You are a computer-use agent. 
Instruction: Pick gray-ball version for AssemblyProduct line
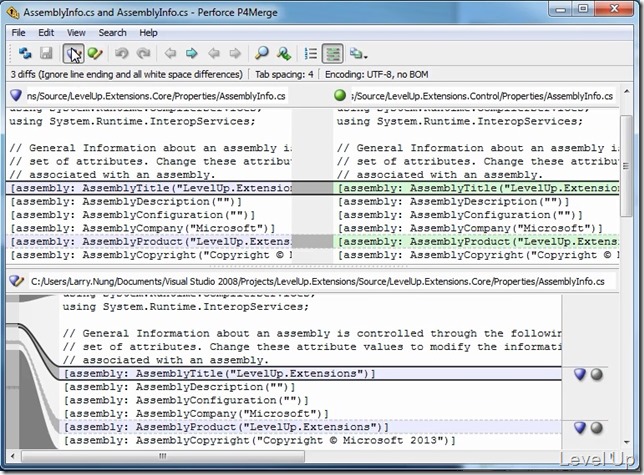[x=597, y=428]
